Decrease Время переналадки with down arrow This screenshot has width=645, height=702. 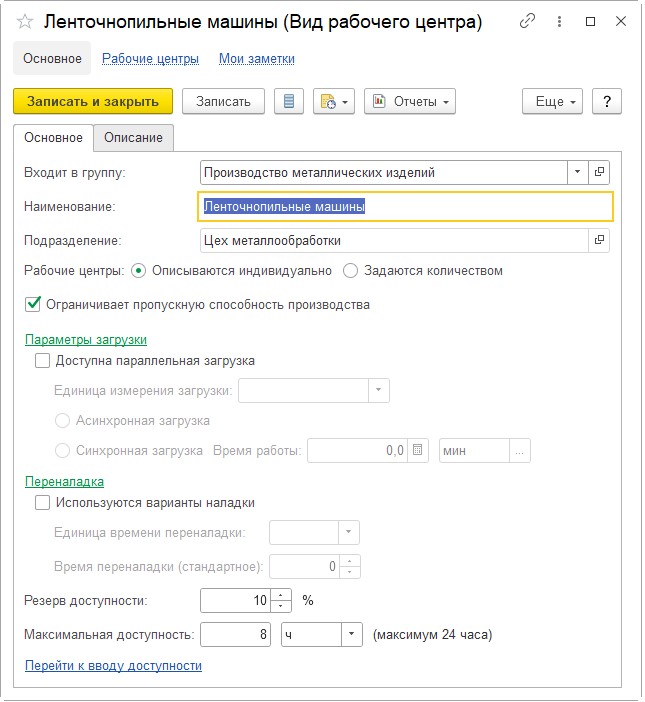350,572
